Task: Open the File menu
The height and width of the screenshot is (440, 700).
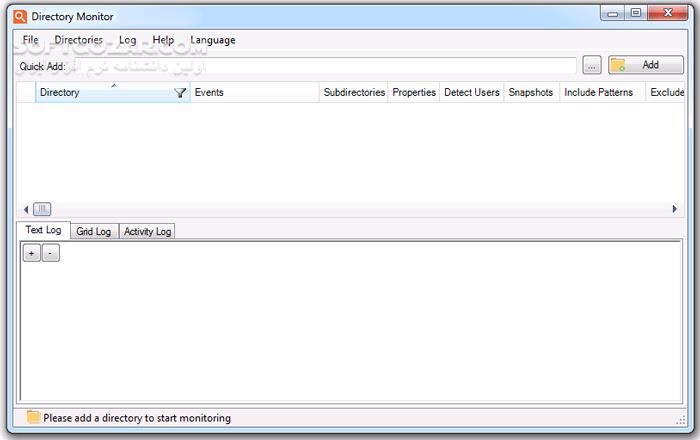Action: (30, 40)
